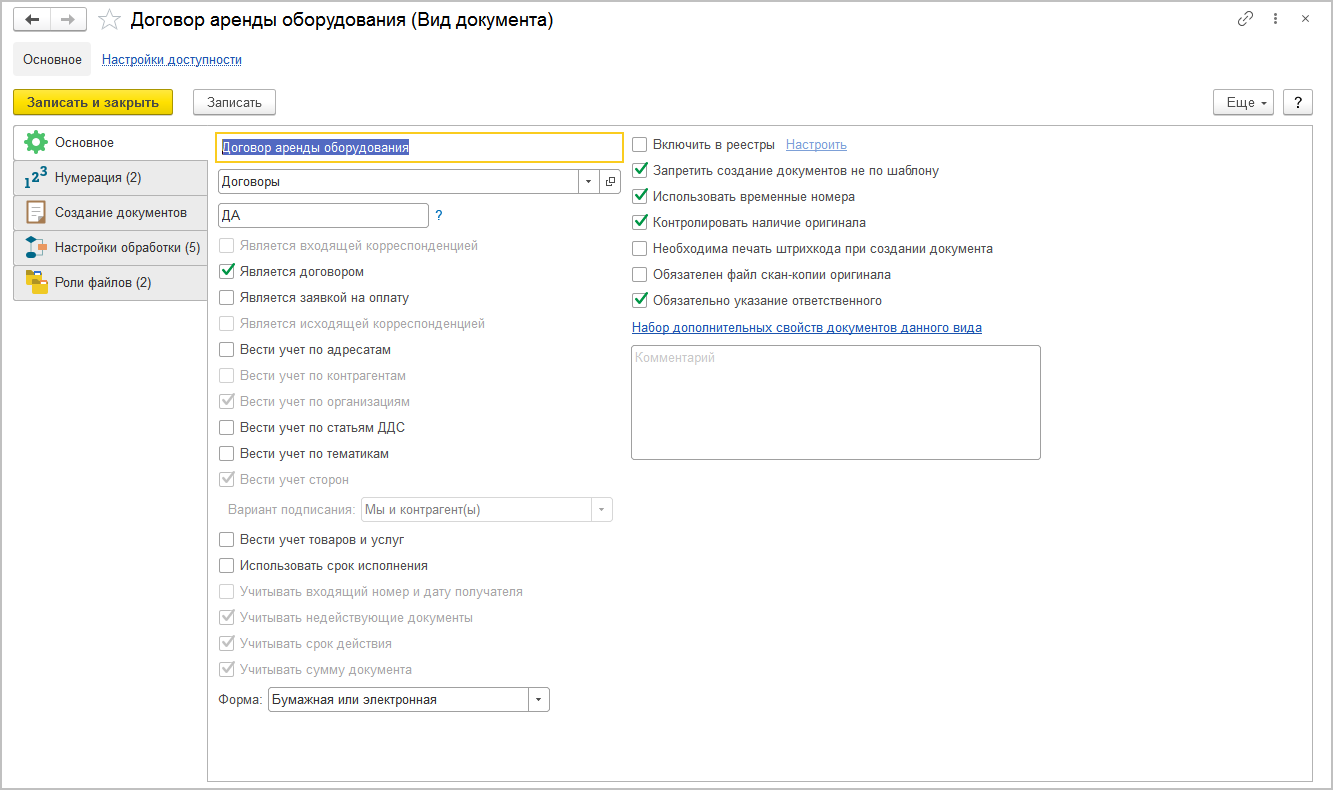Open Набор дополнительных свойств link
This screenshot has width=1333, height=790.
[x=806, y=327]
